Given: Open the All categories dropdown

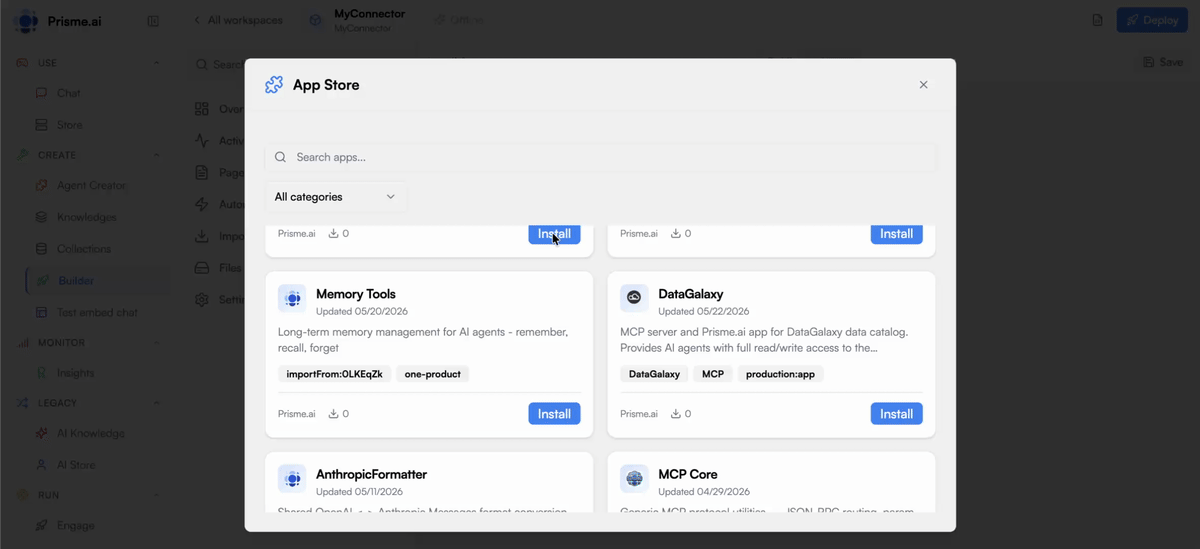Looking at the screenshot, I should click(x=335, y=197).
